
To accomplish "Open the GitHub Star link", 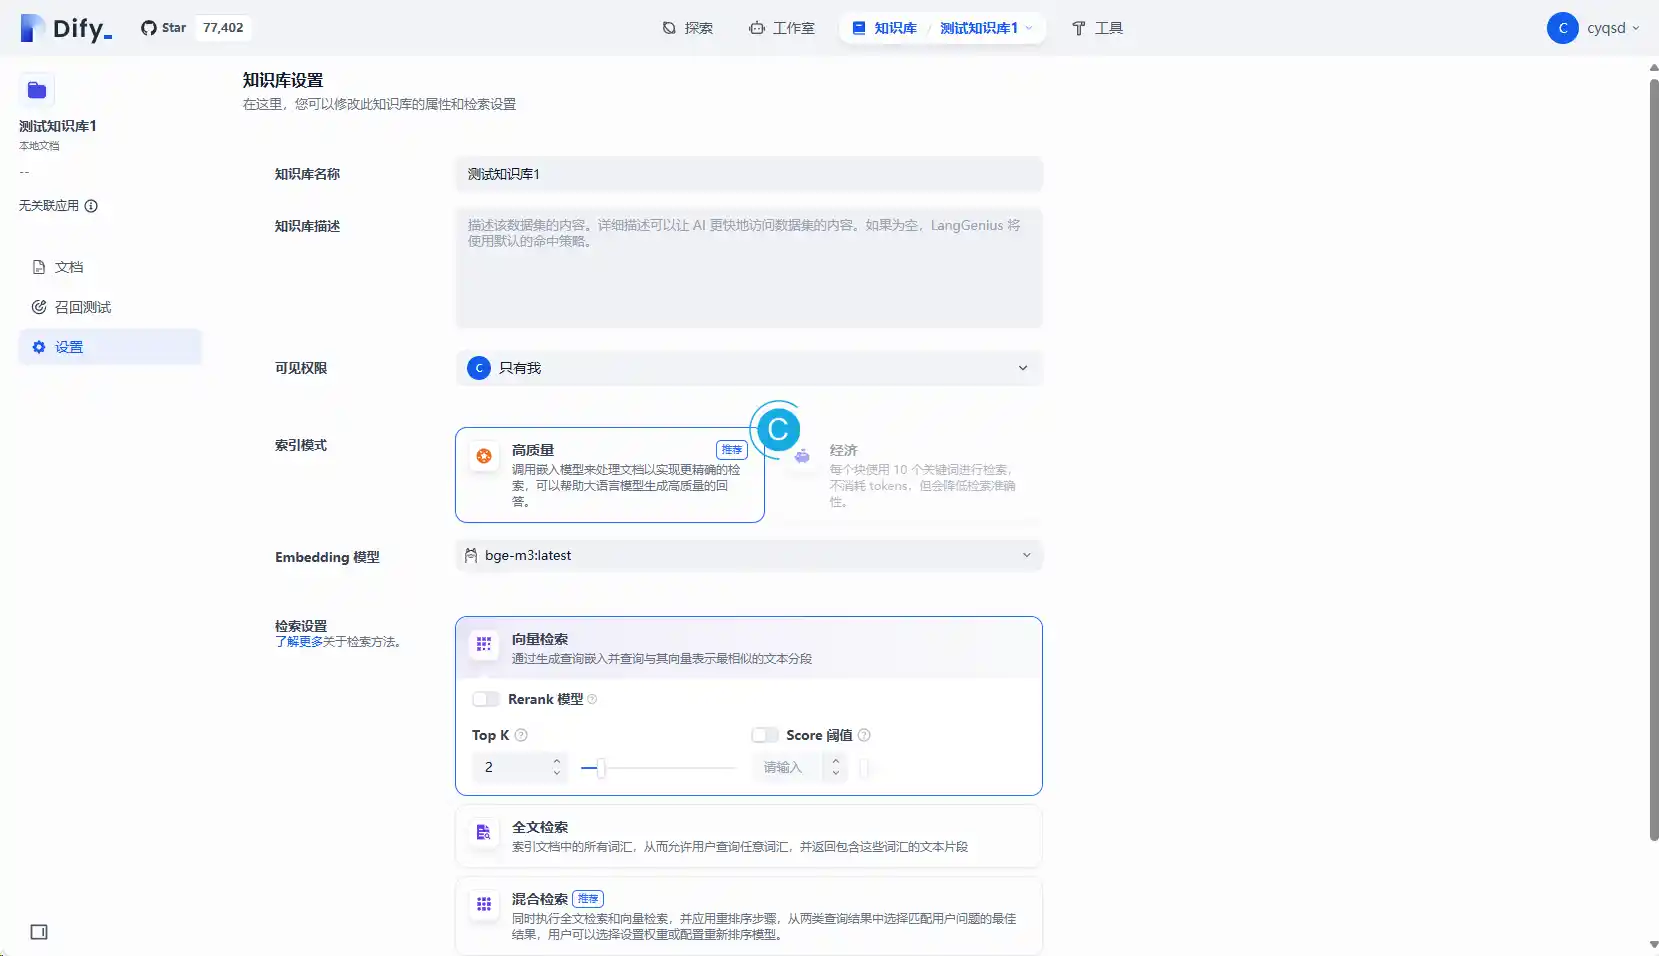I will [x=163, y=28].
